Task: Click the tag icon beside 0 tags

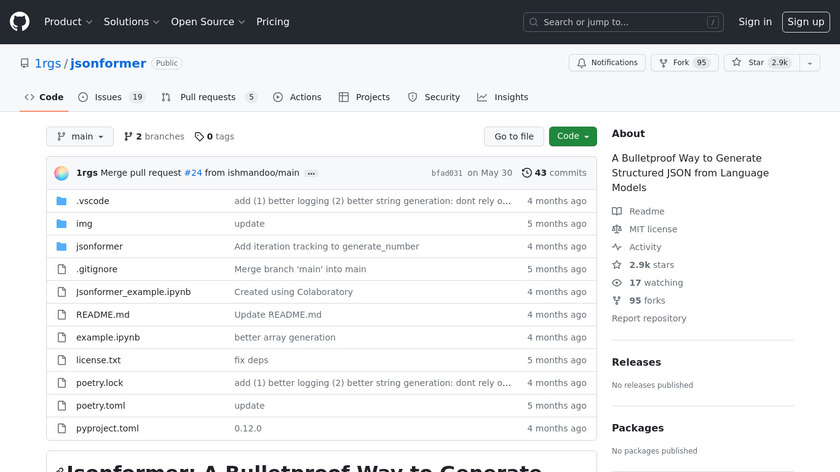Action: click(x=199, y=137)
